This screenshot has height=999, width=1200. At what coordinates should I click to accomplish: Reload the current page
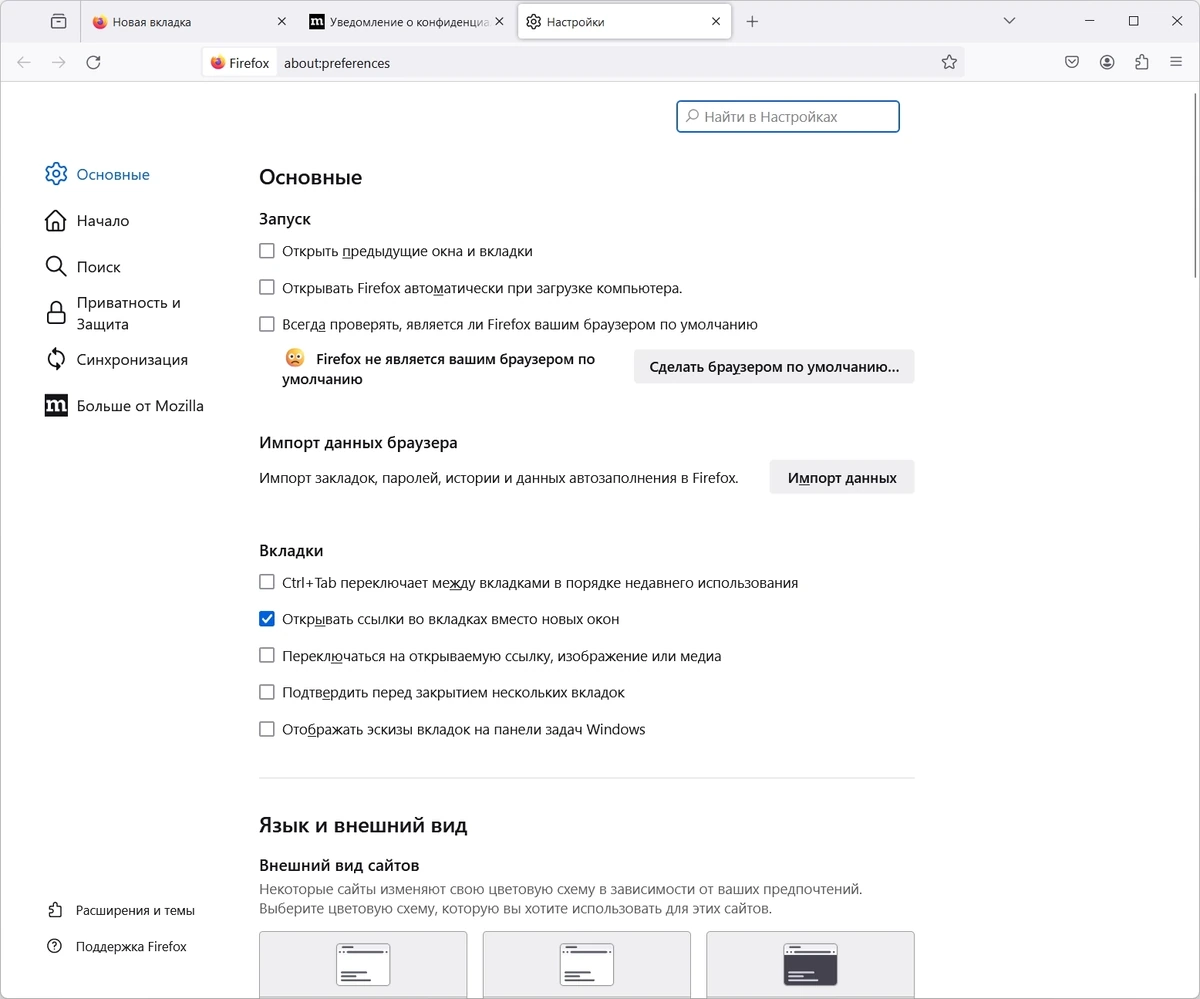click(x=93, y=62)
